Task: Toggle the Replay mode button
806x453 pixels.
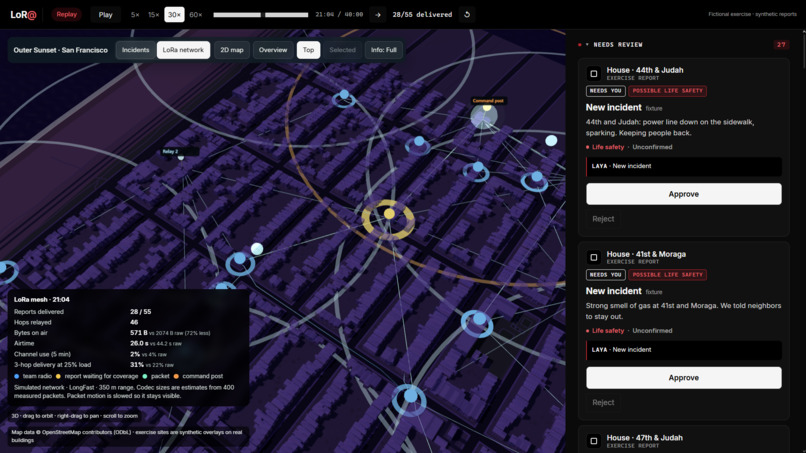Action: [x=66, y=14]
